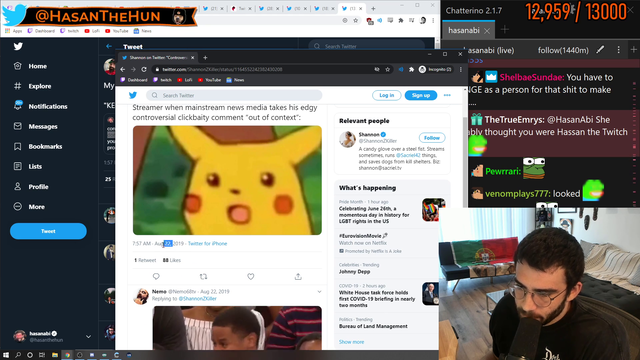Expand the chevron menu on Nemo's reply
Viewport: 640px width, 360px height.
(319, 292)
